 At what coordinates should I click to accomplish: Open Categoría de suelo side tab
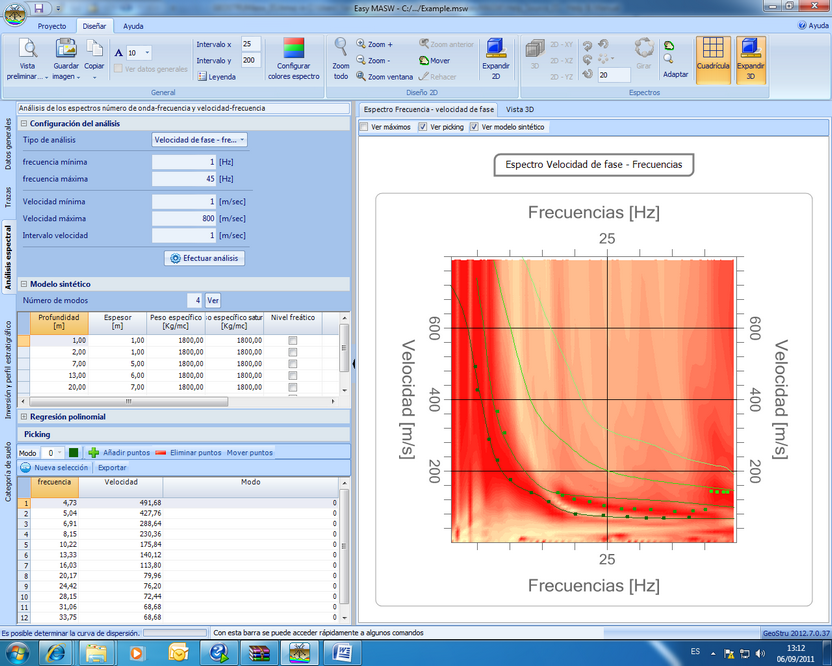(x=8, y=471)
